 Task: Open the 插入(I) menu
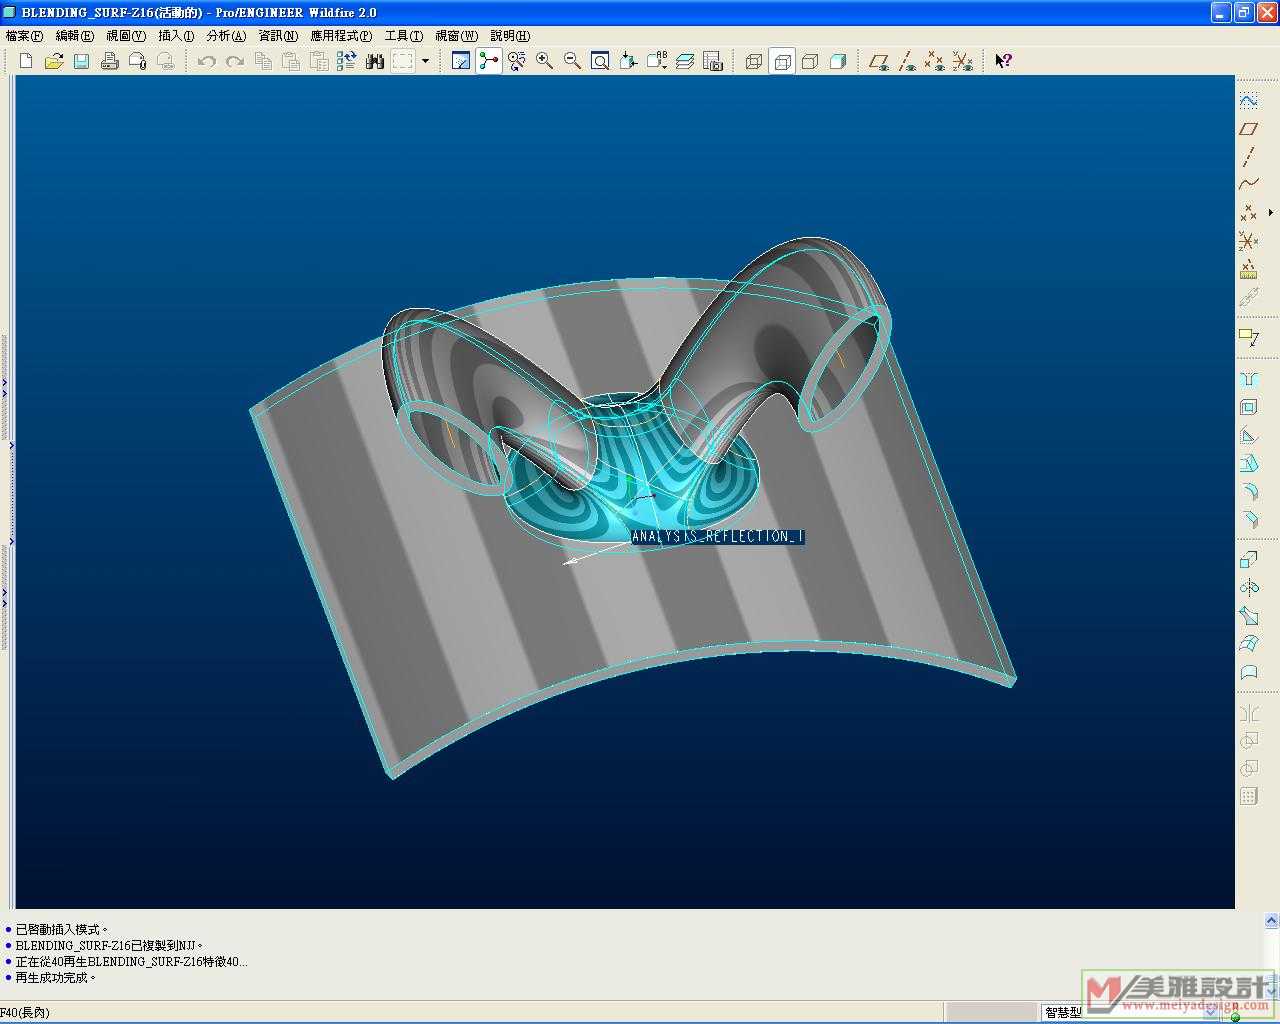coord(176,36)
